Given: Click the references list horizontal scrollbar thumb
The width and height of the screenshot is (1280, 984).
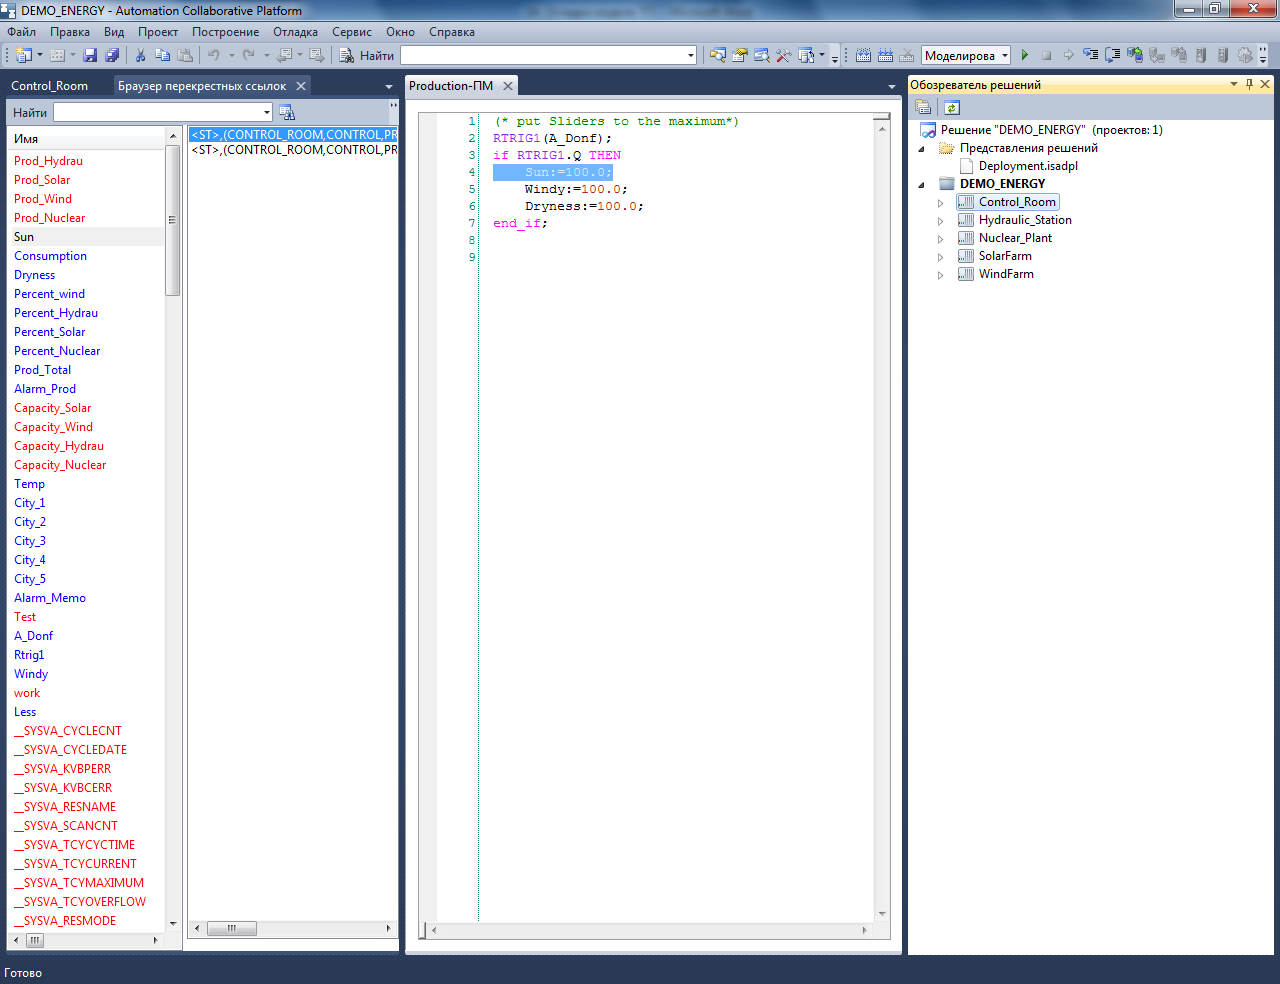Looking at the screenshot, I should pos(231,928).
